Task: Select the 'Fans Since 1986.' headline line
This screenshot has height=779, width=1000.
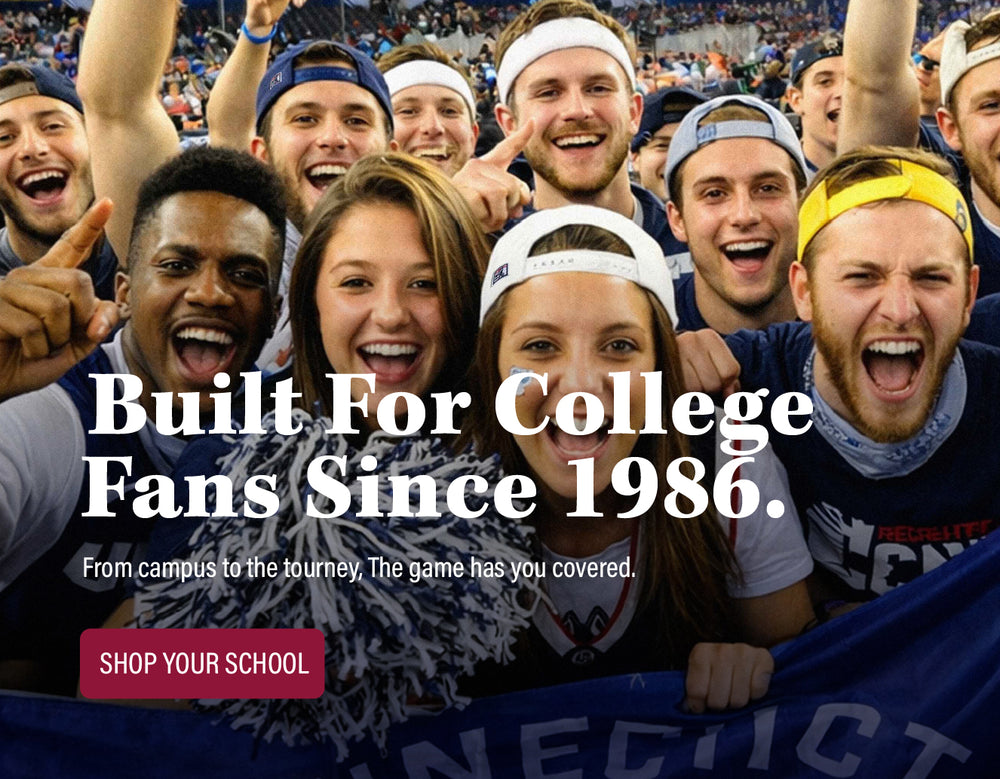Action: click(434, 487)
